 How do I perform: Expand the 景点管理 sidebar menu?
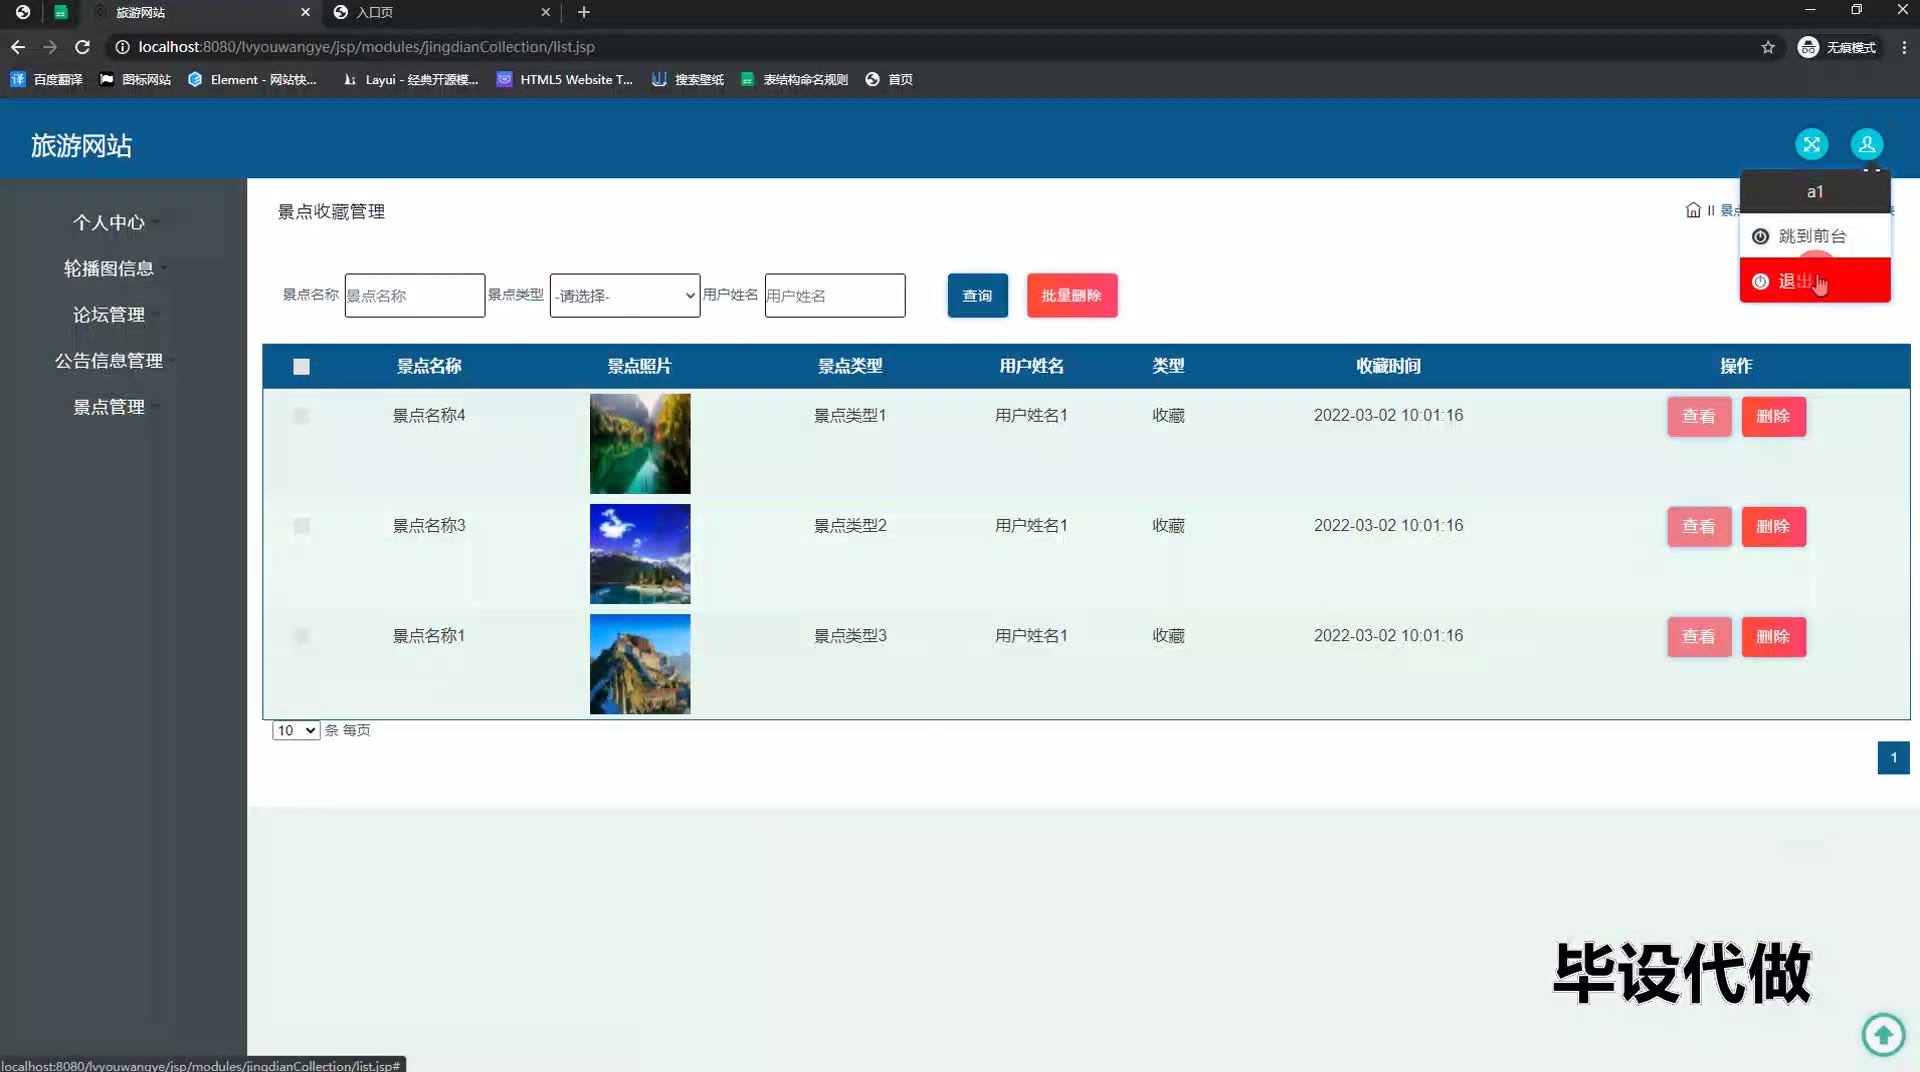point(109,407)
